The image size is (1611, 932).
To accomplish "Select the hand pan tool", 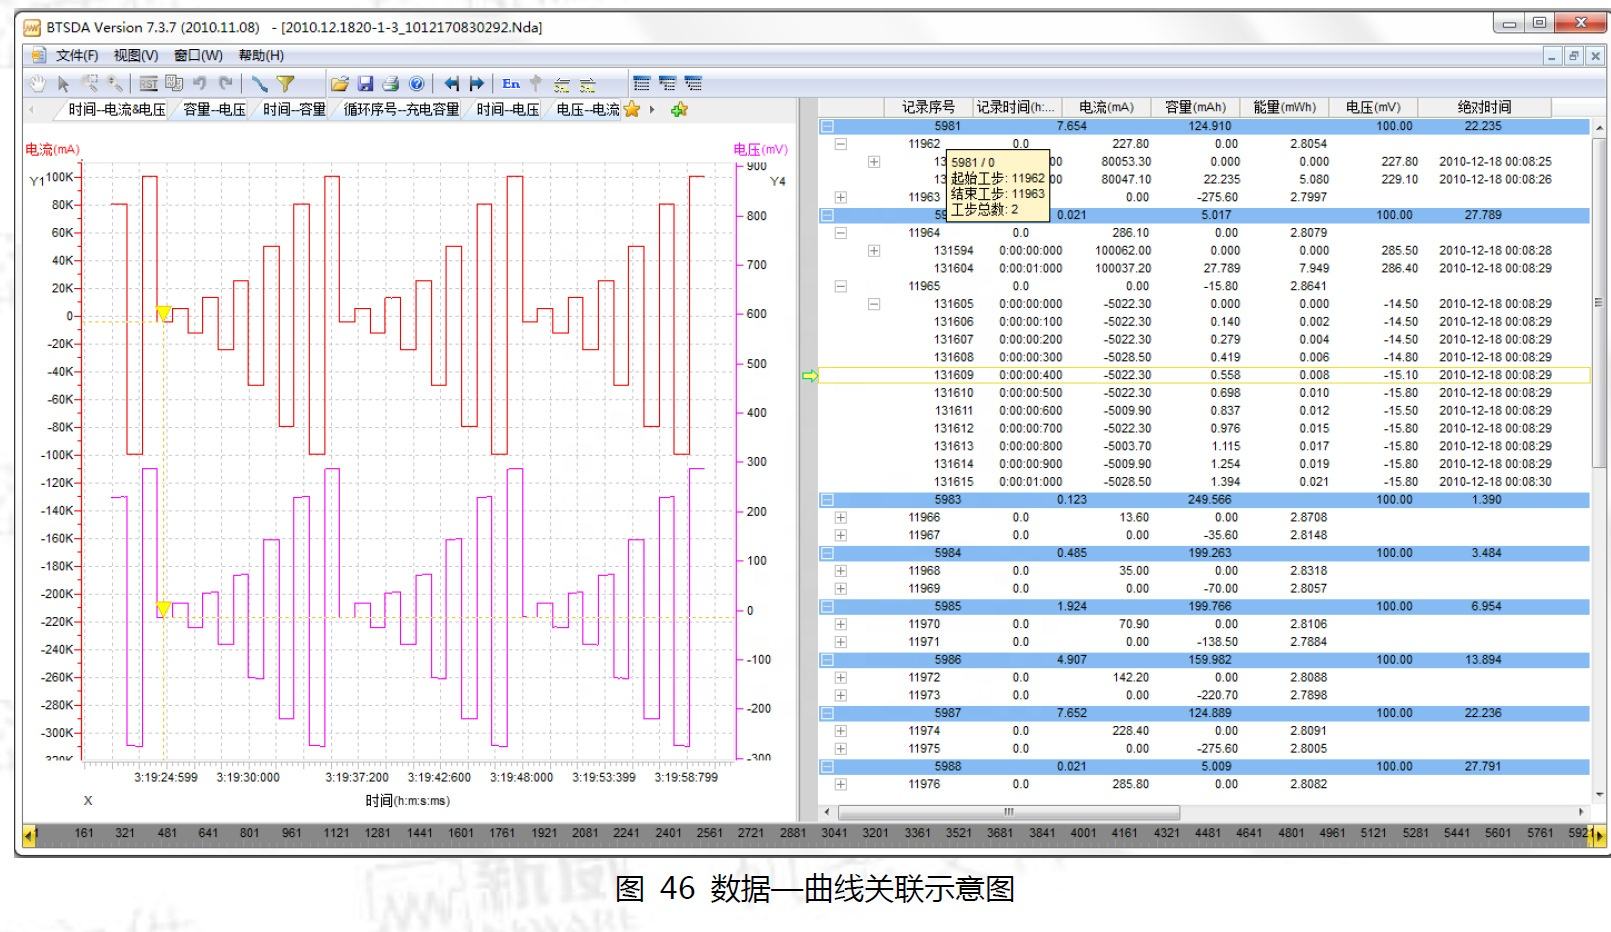I will pos(38,84).
